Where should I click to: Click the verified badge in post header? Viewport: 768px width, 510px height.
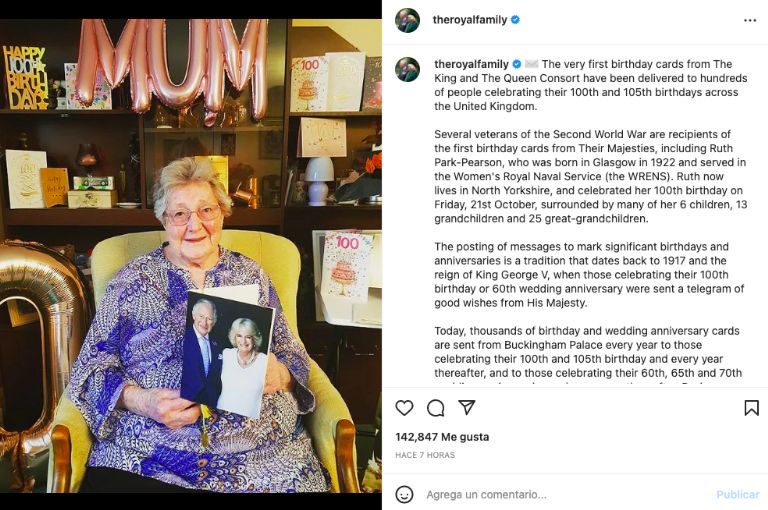[x=516, y=20]
